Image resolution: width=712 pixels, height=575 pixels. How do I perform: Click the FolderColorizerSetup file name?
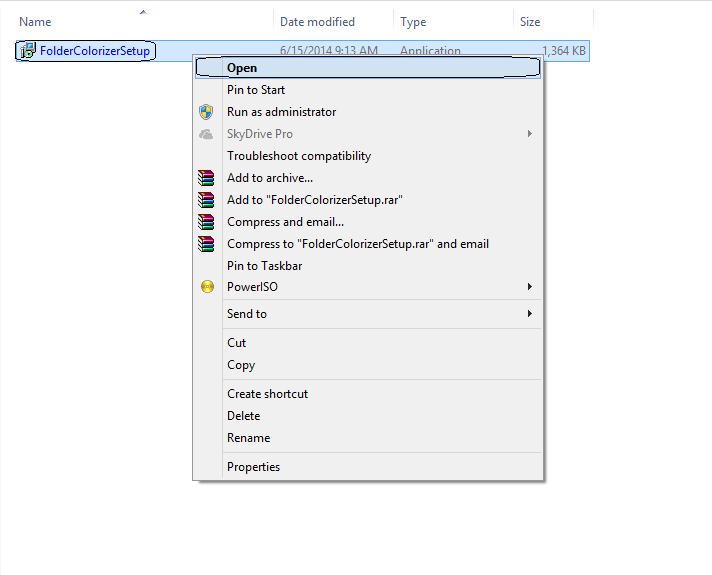(94, 51)
